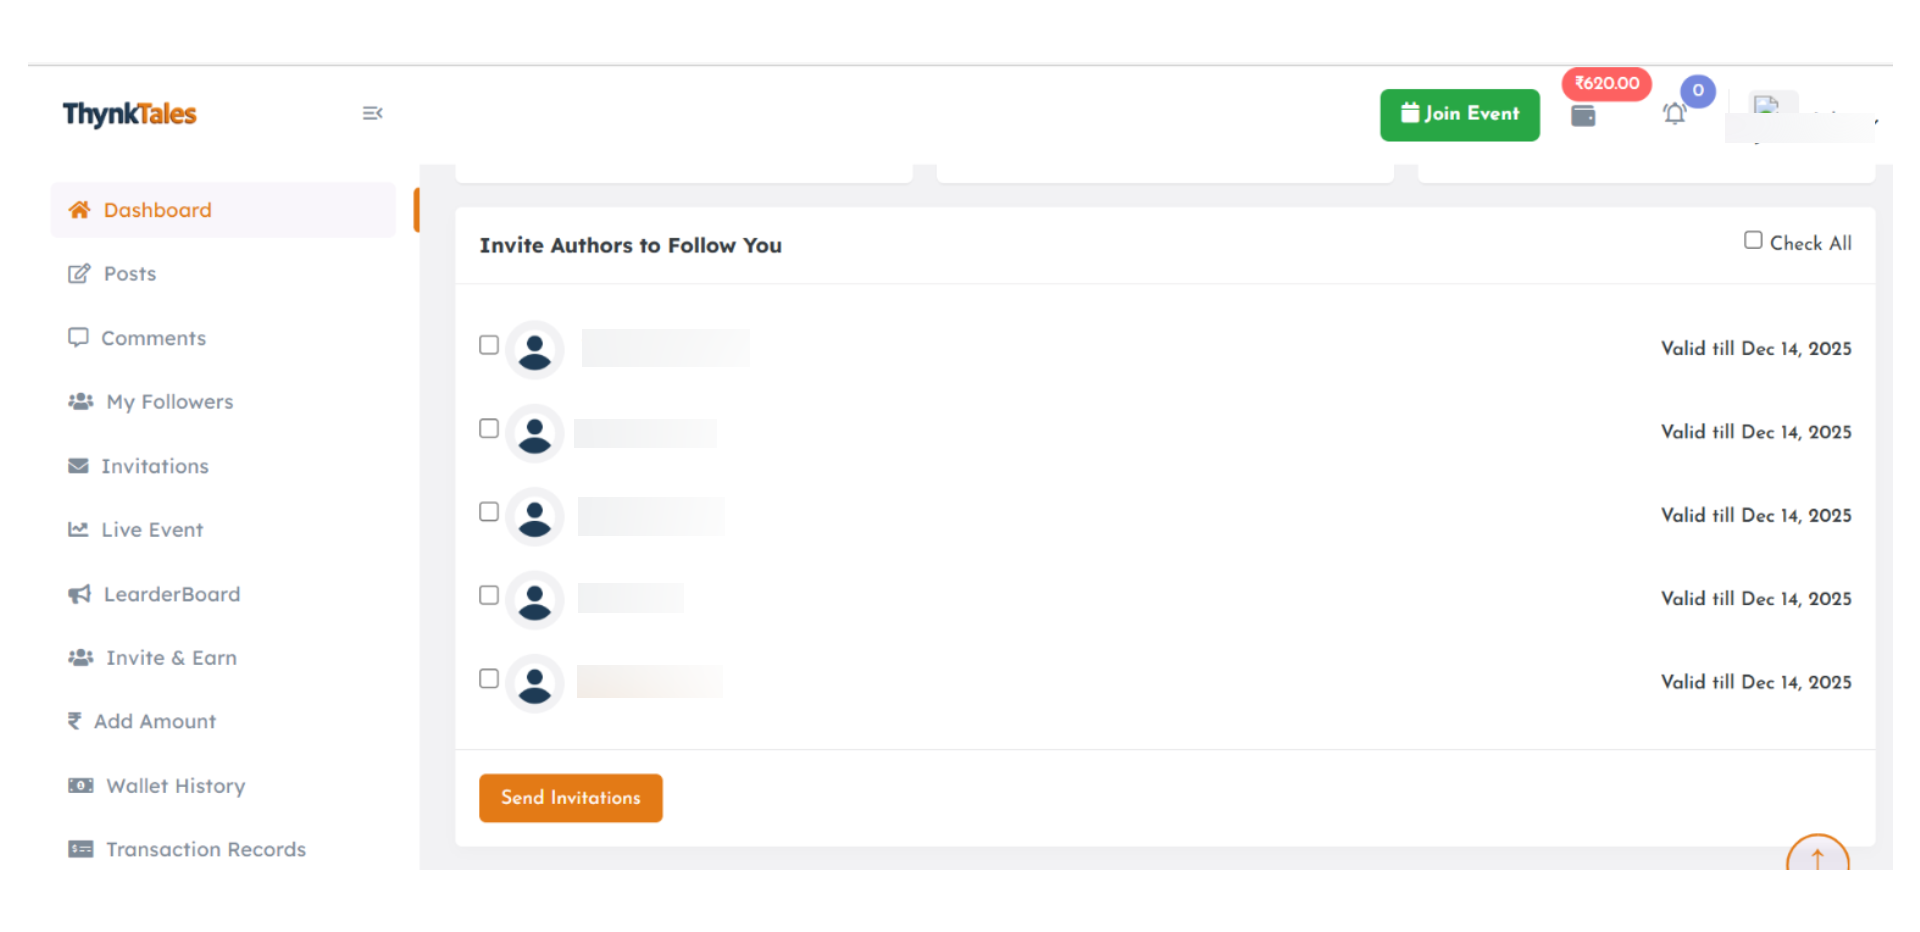
Task: Open Wallet History in sidebar
Action: pos(175,786)
